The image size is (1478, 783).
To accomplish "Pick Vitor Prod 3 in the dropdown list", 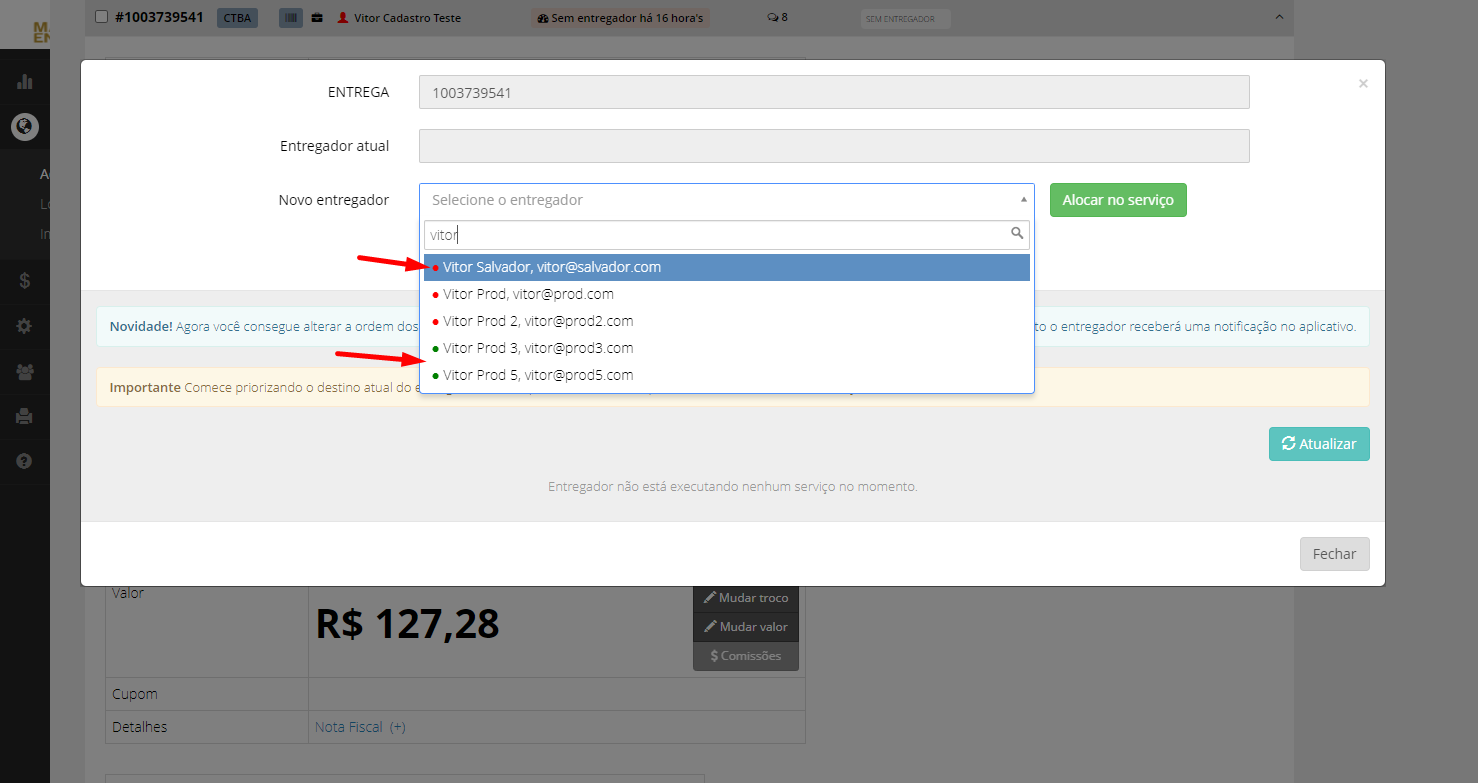I will click(727, 348).
